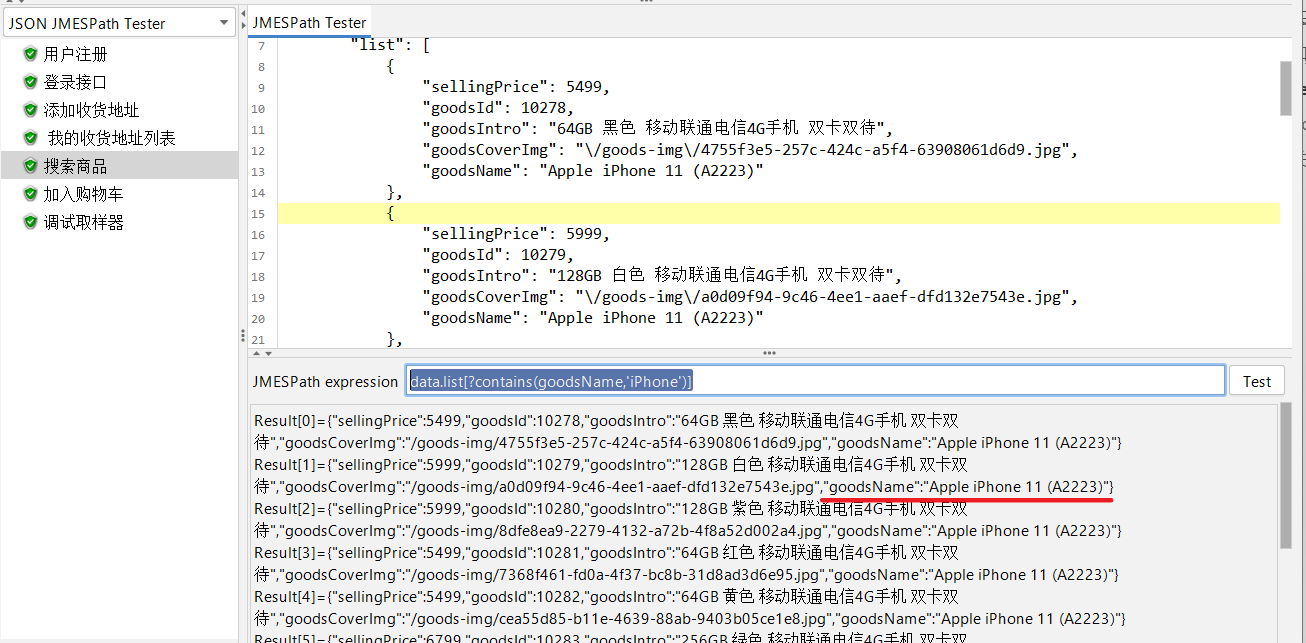
Task: Switch to the JMESPath Tester tab
Action: (309, 22)
